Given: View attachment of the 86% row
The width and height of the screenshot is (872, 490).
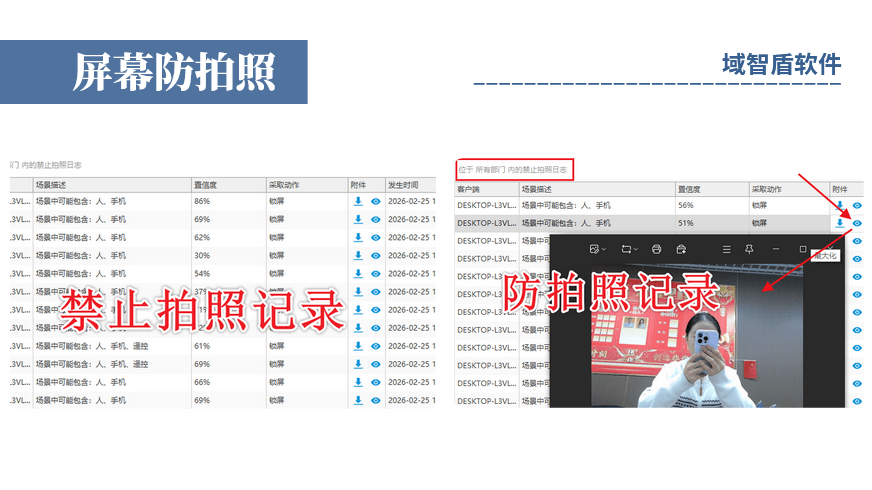Looking at the screenshot, I should point(376,201).
